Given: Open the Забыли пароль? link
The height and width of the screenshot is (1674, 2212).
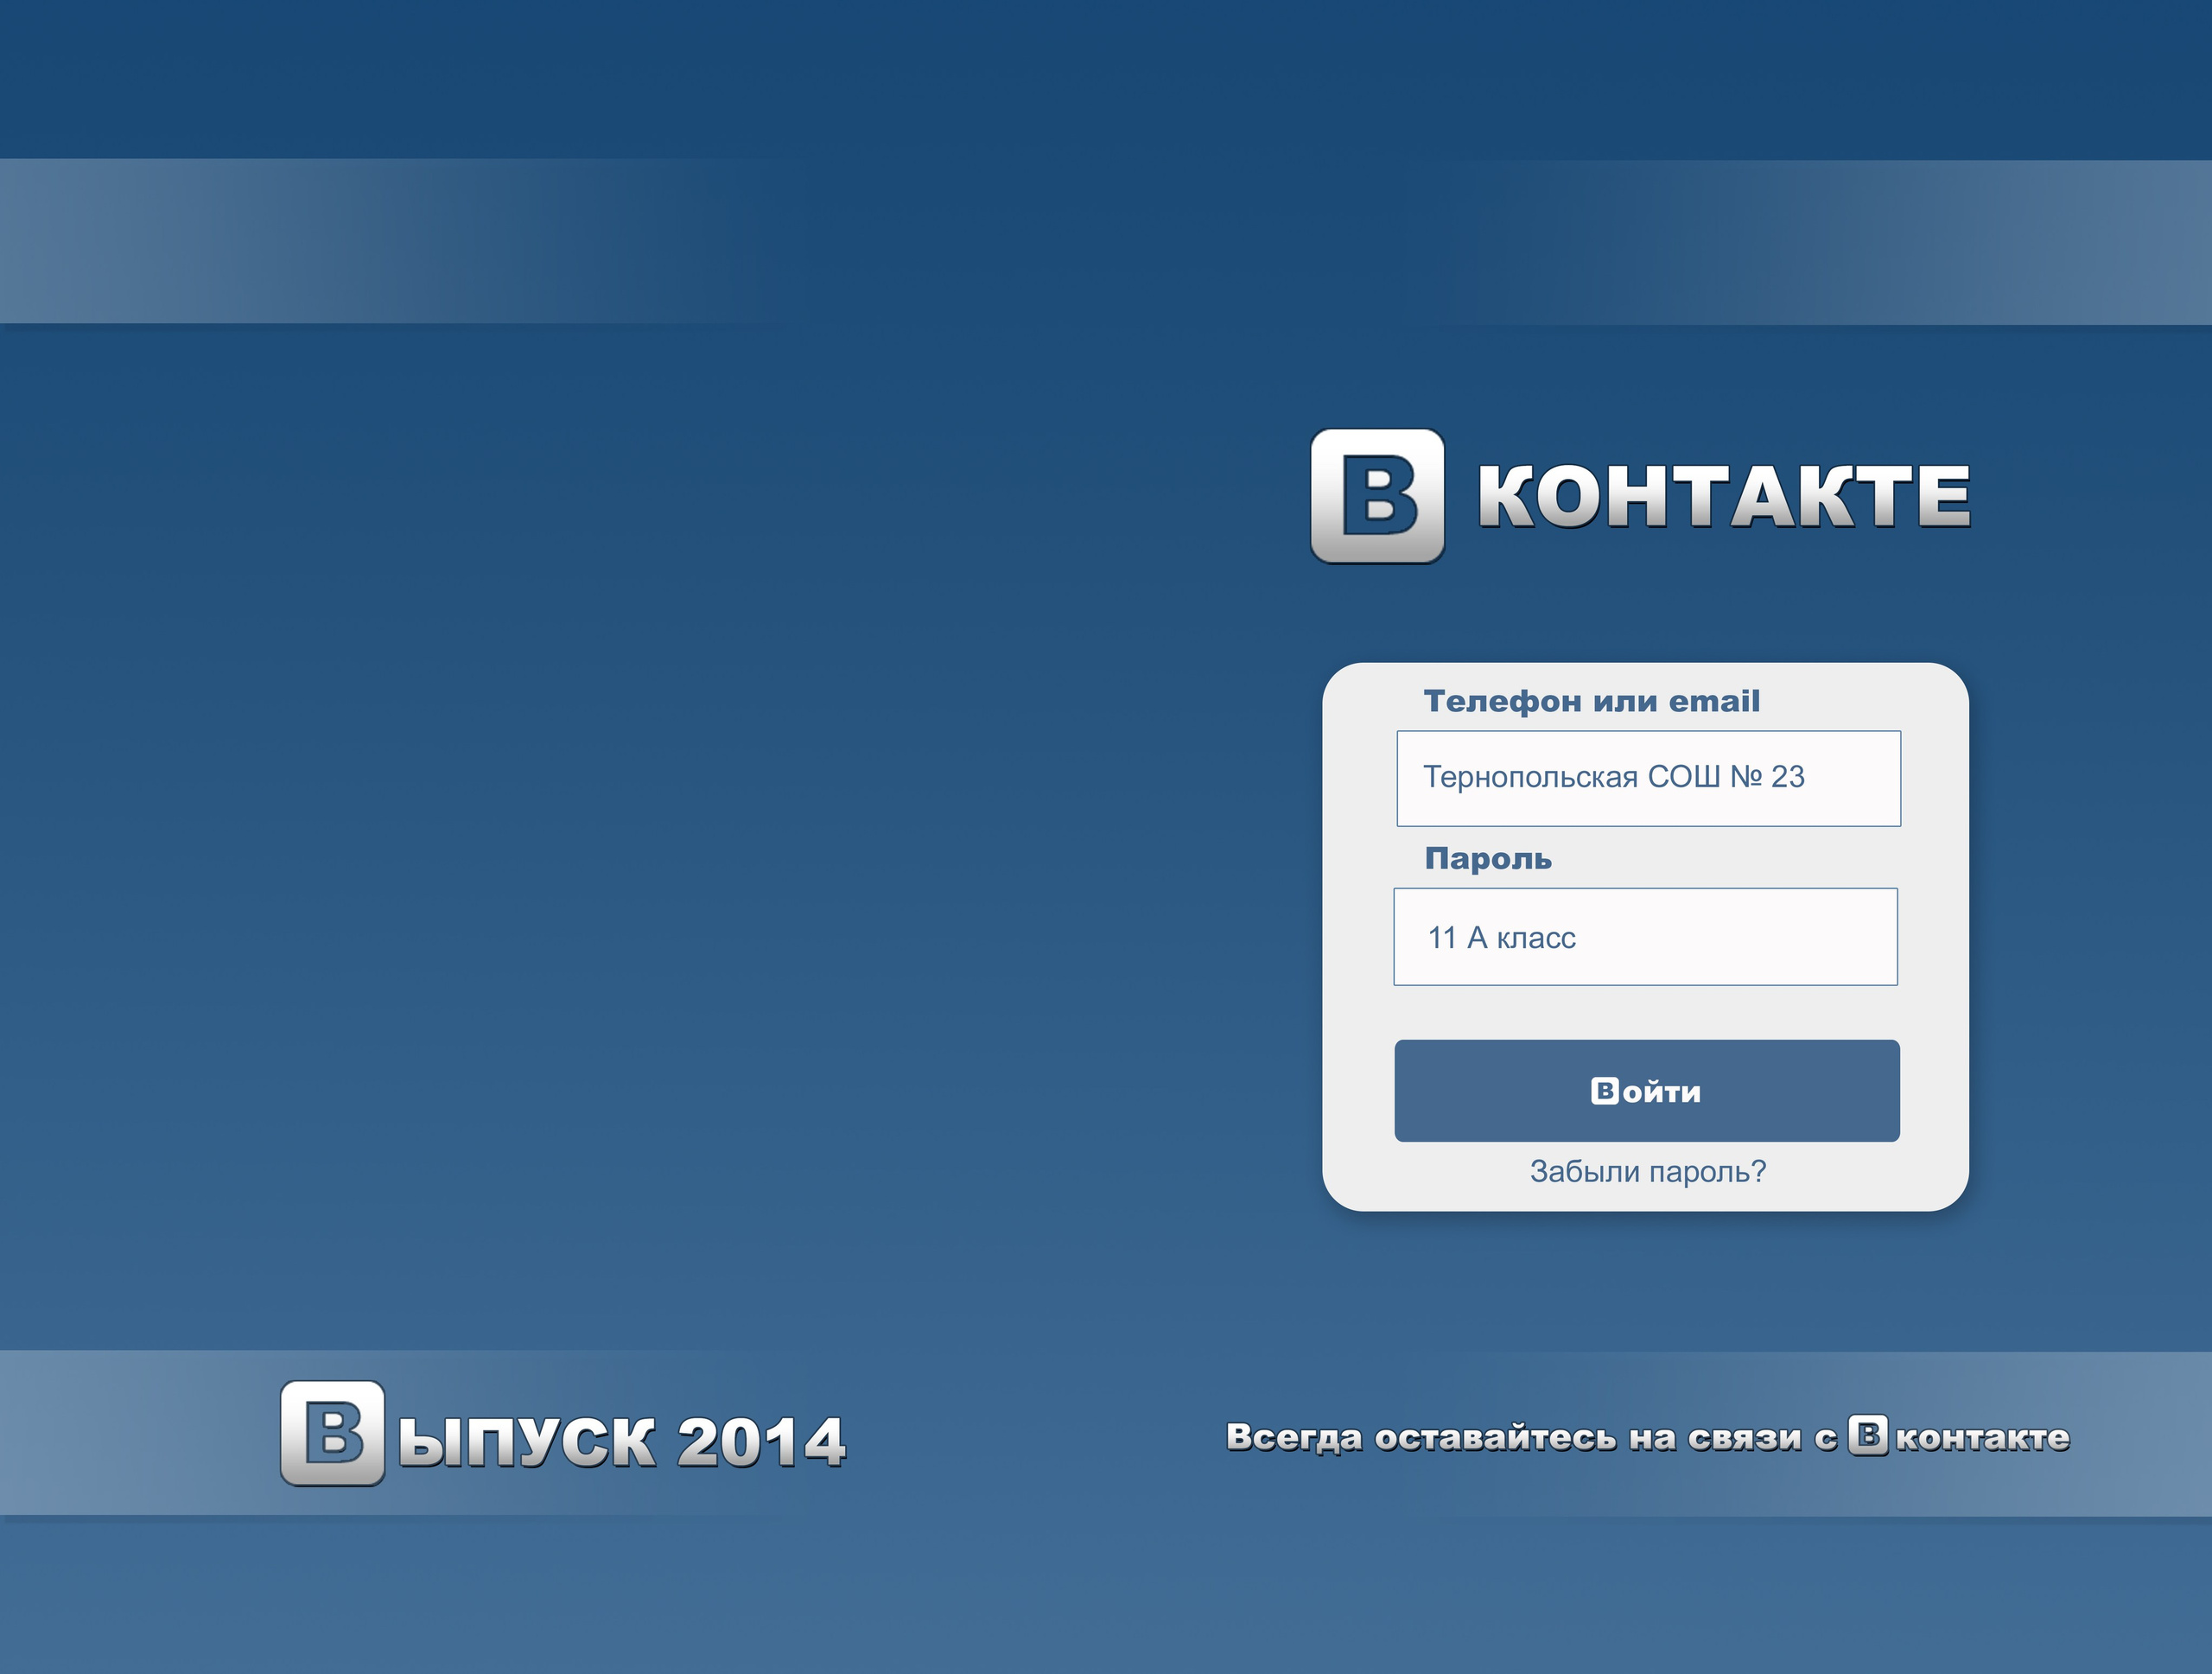Looking at the screenshot, I should [x=1647, y=1171].
